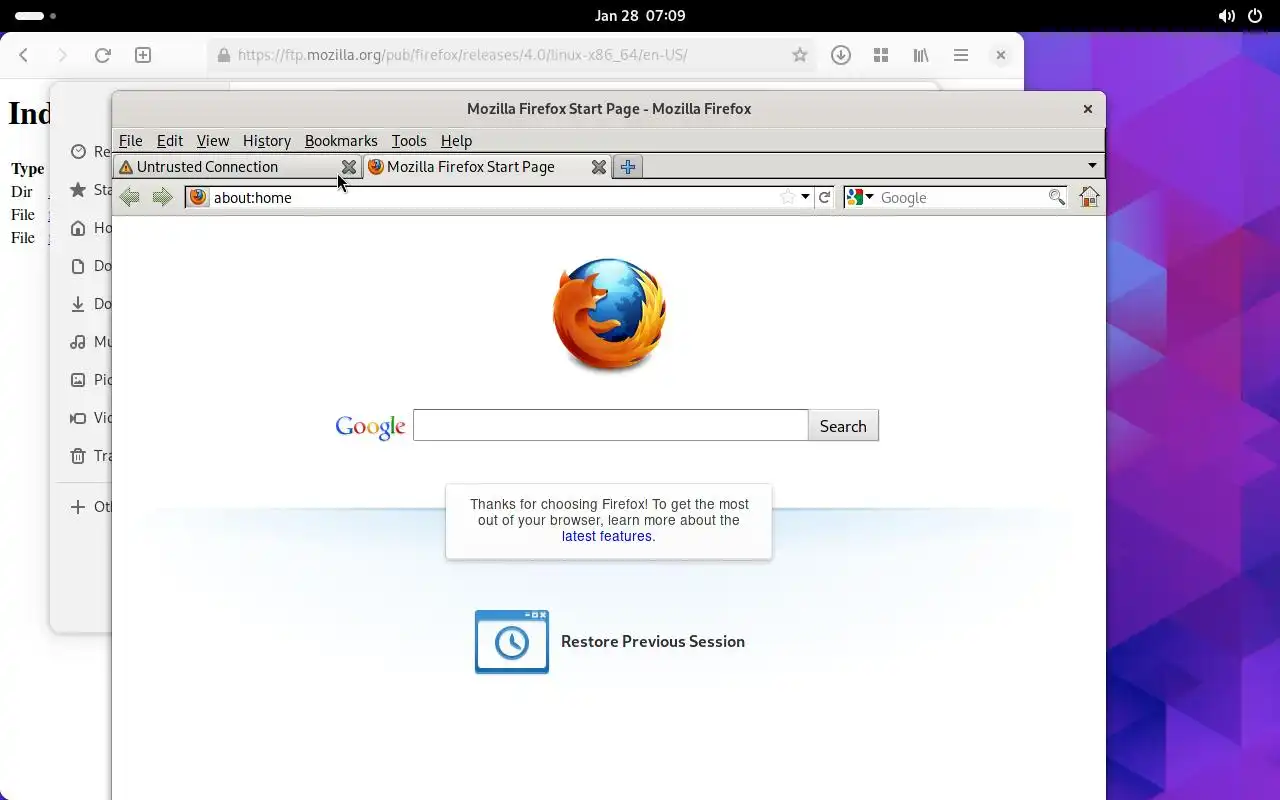Go forward in the background browser window
Image resolution: width=1280 pixels, height=800 pixels.
[x=62, y=55]
